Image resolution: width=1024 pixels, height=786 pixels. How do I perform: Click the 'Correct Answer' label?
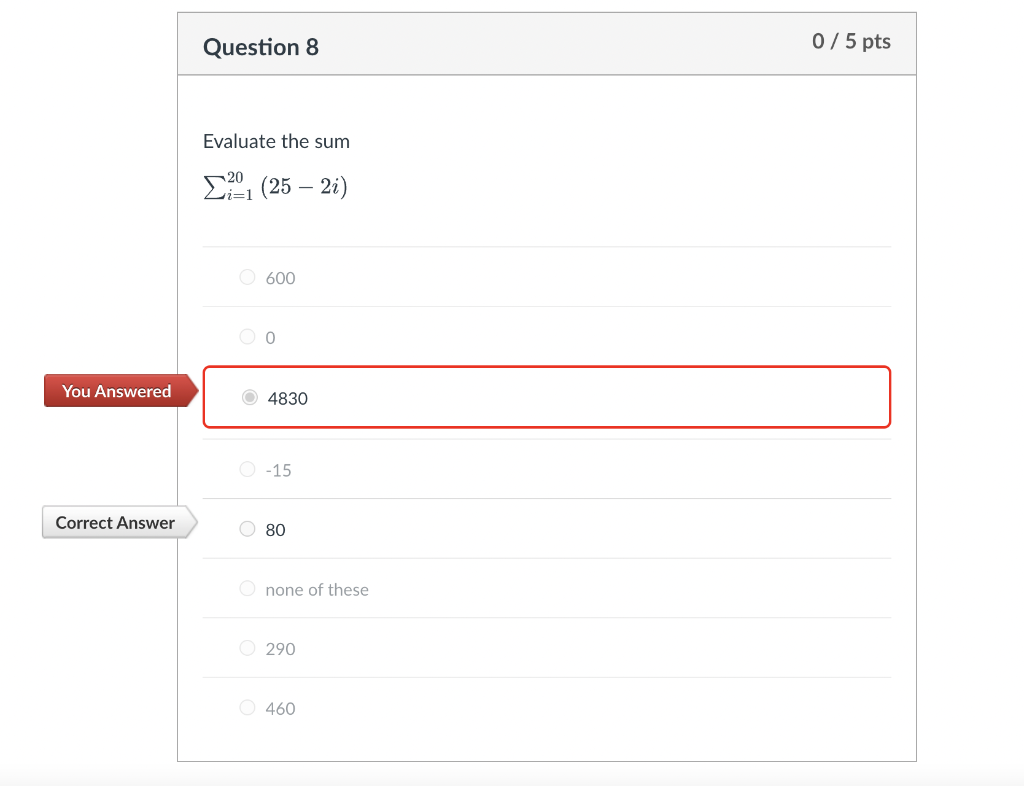(x=115, y=522)
